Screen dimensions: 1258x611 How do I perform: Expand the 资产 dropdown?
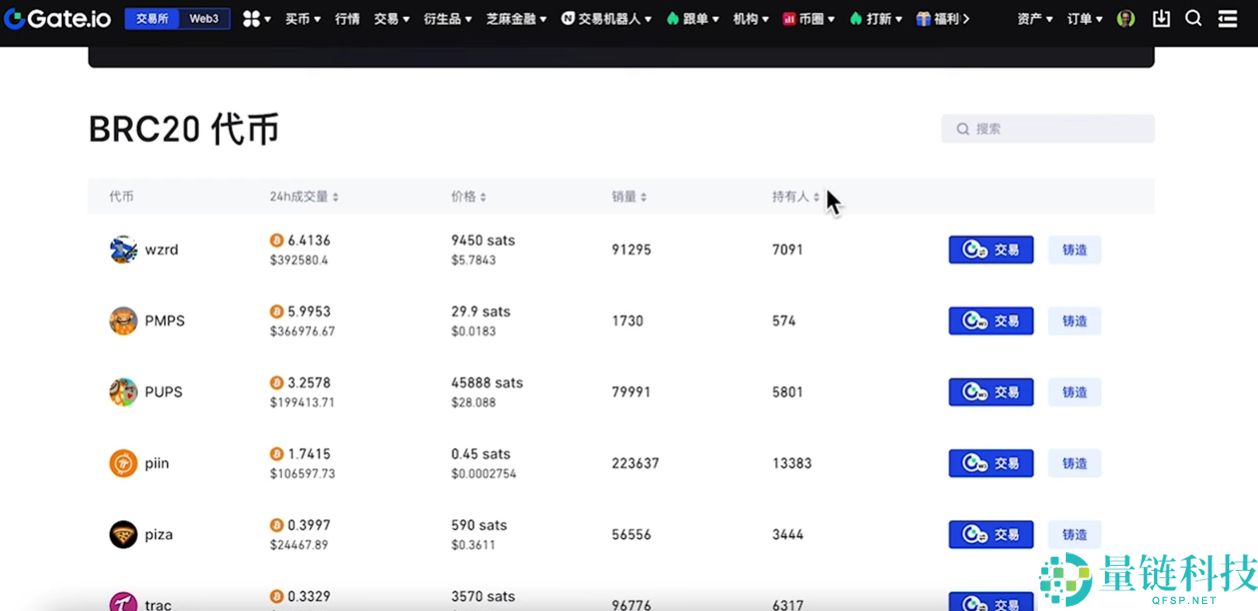tap(1033, 18)
